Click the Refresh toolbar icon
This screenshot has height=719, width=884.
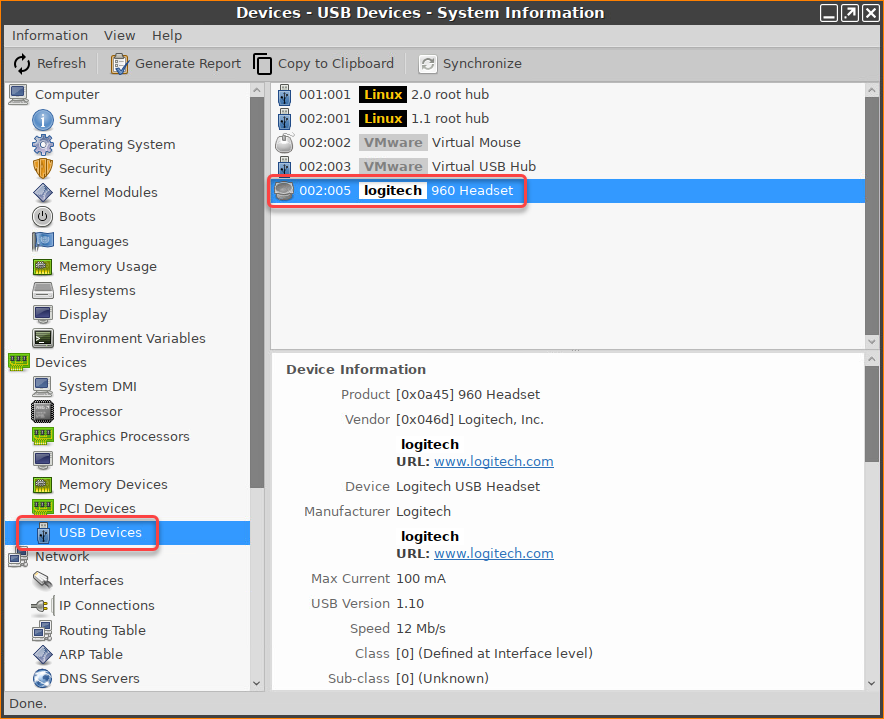click(x=22, y=64)
